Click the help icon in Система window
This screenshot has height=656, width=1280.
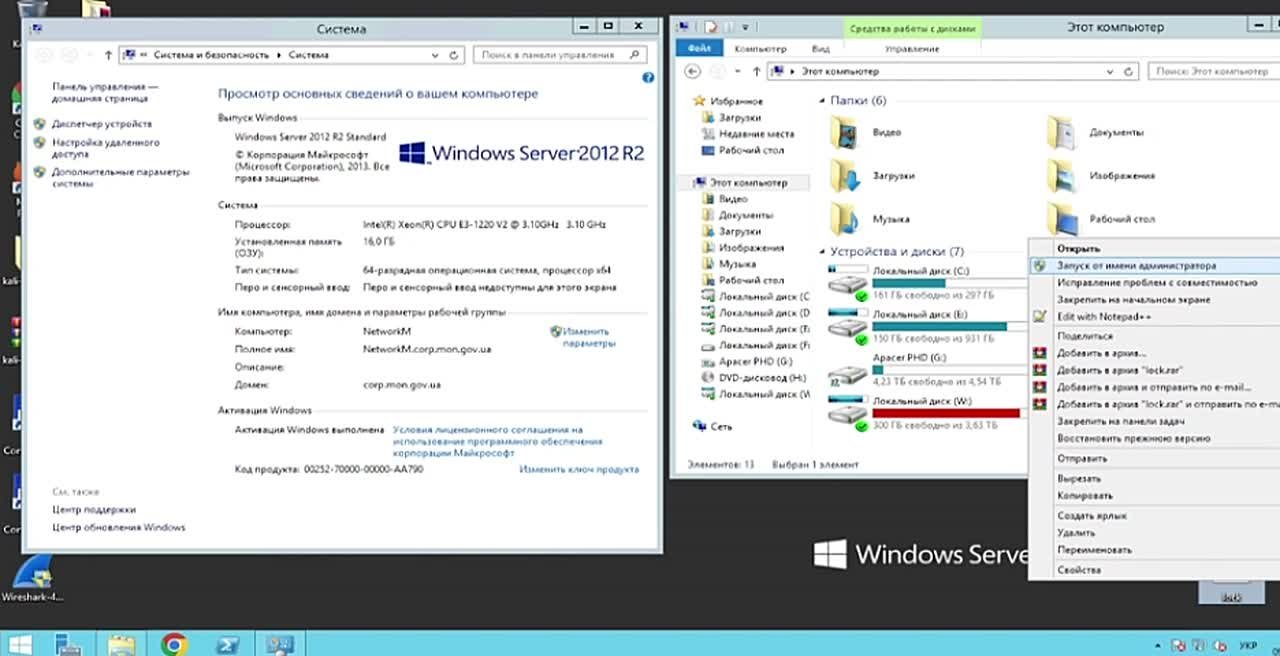click(648, 77)
